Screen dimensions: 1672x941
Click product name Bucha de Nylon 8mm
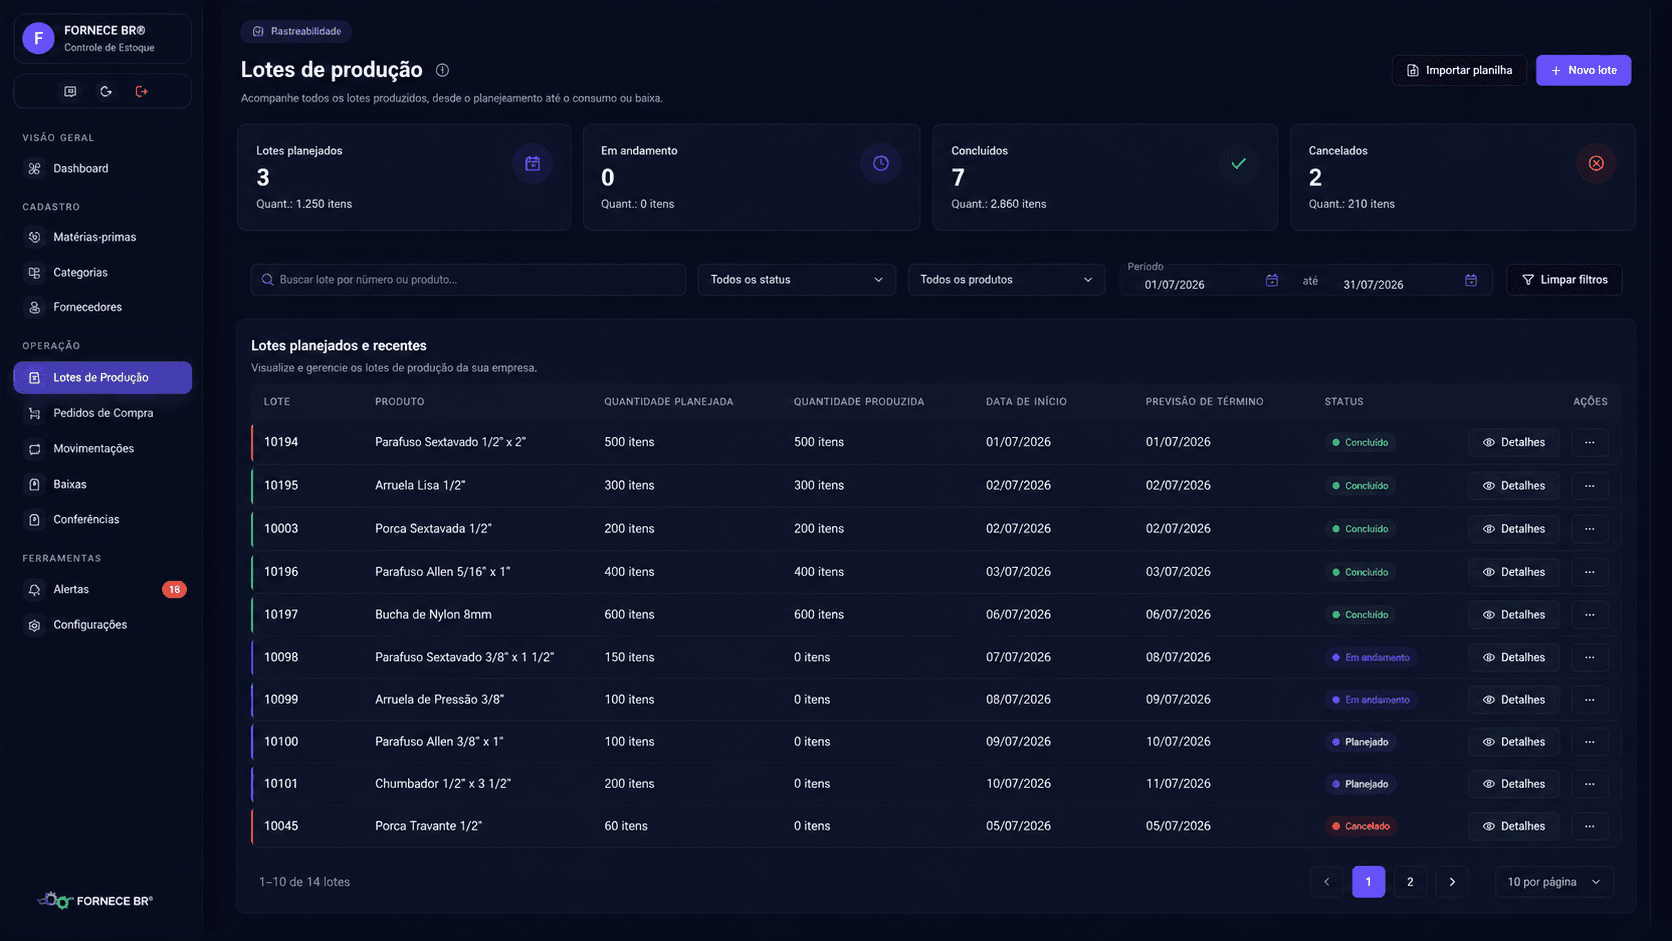pos(433,614)
